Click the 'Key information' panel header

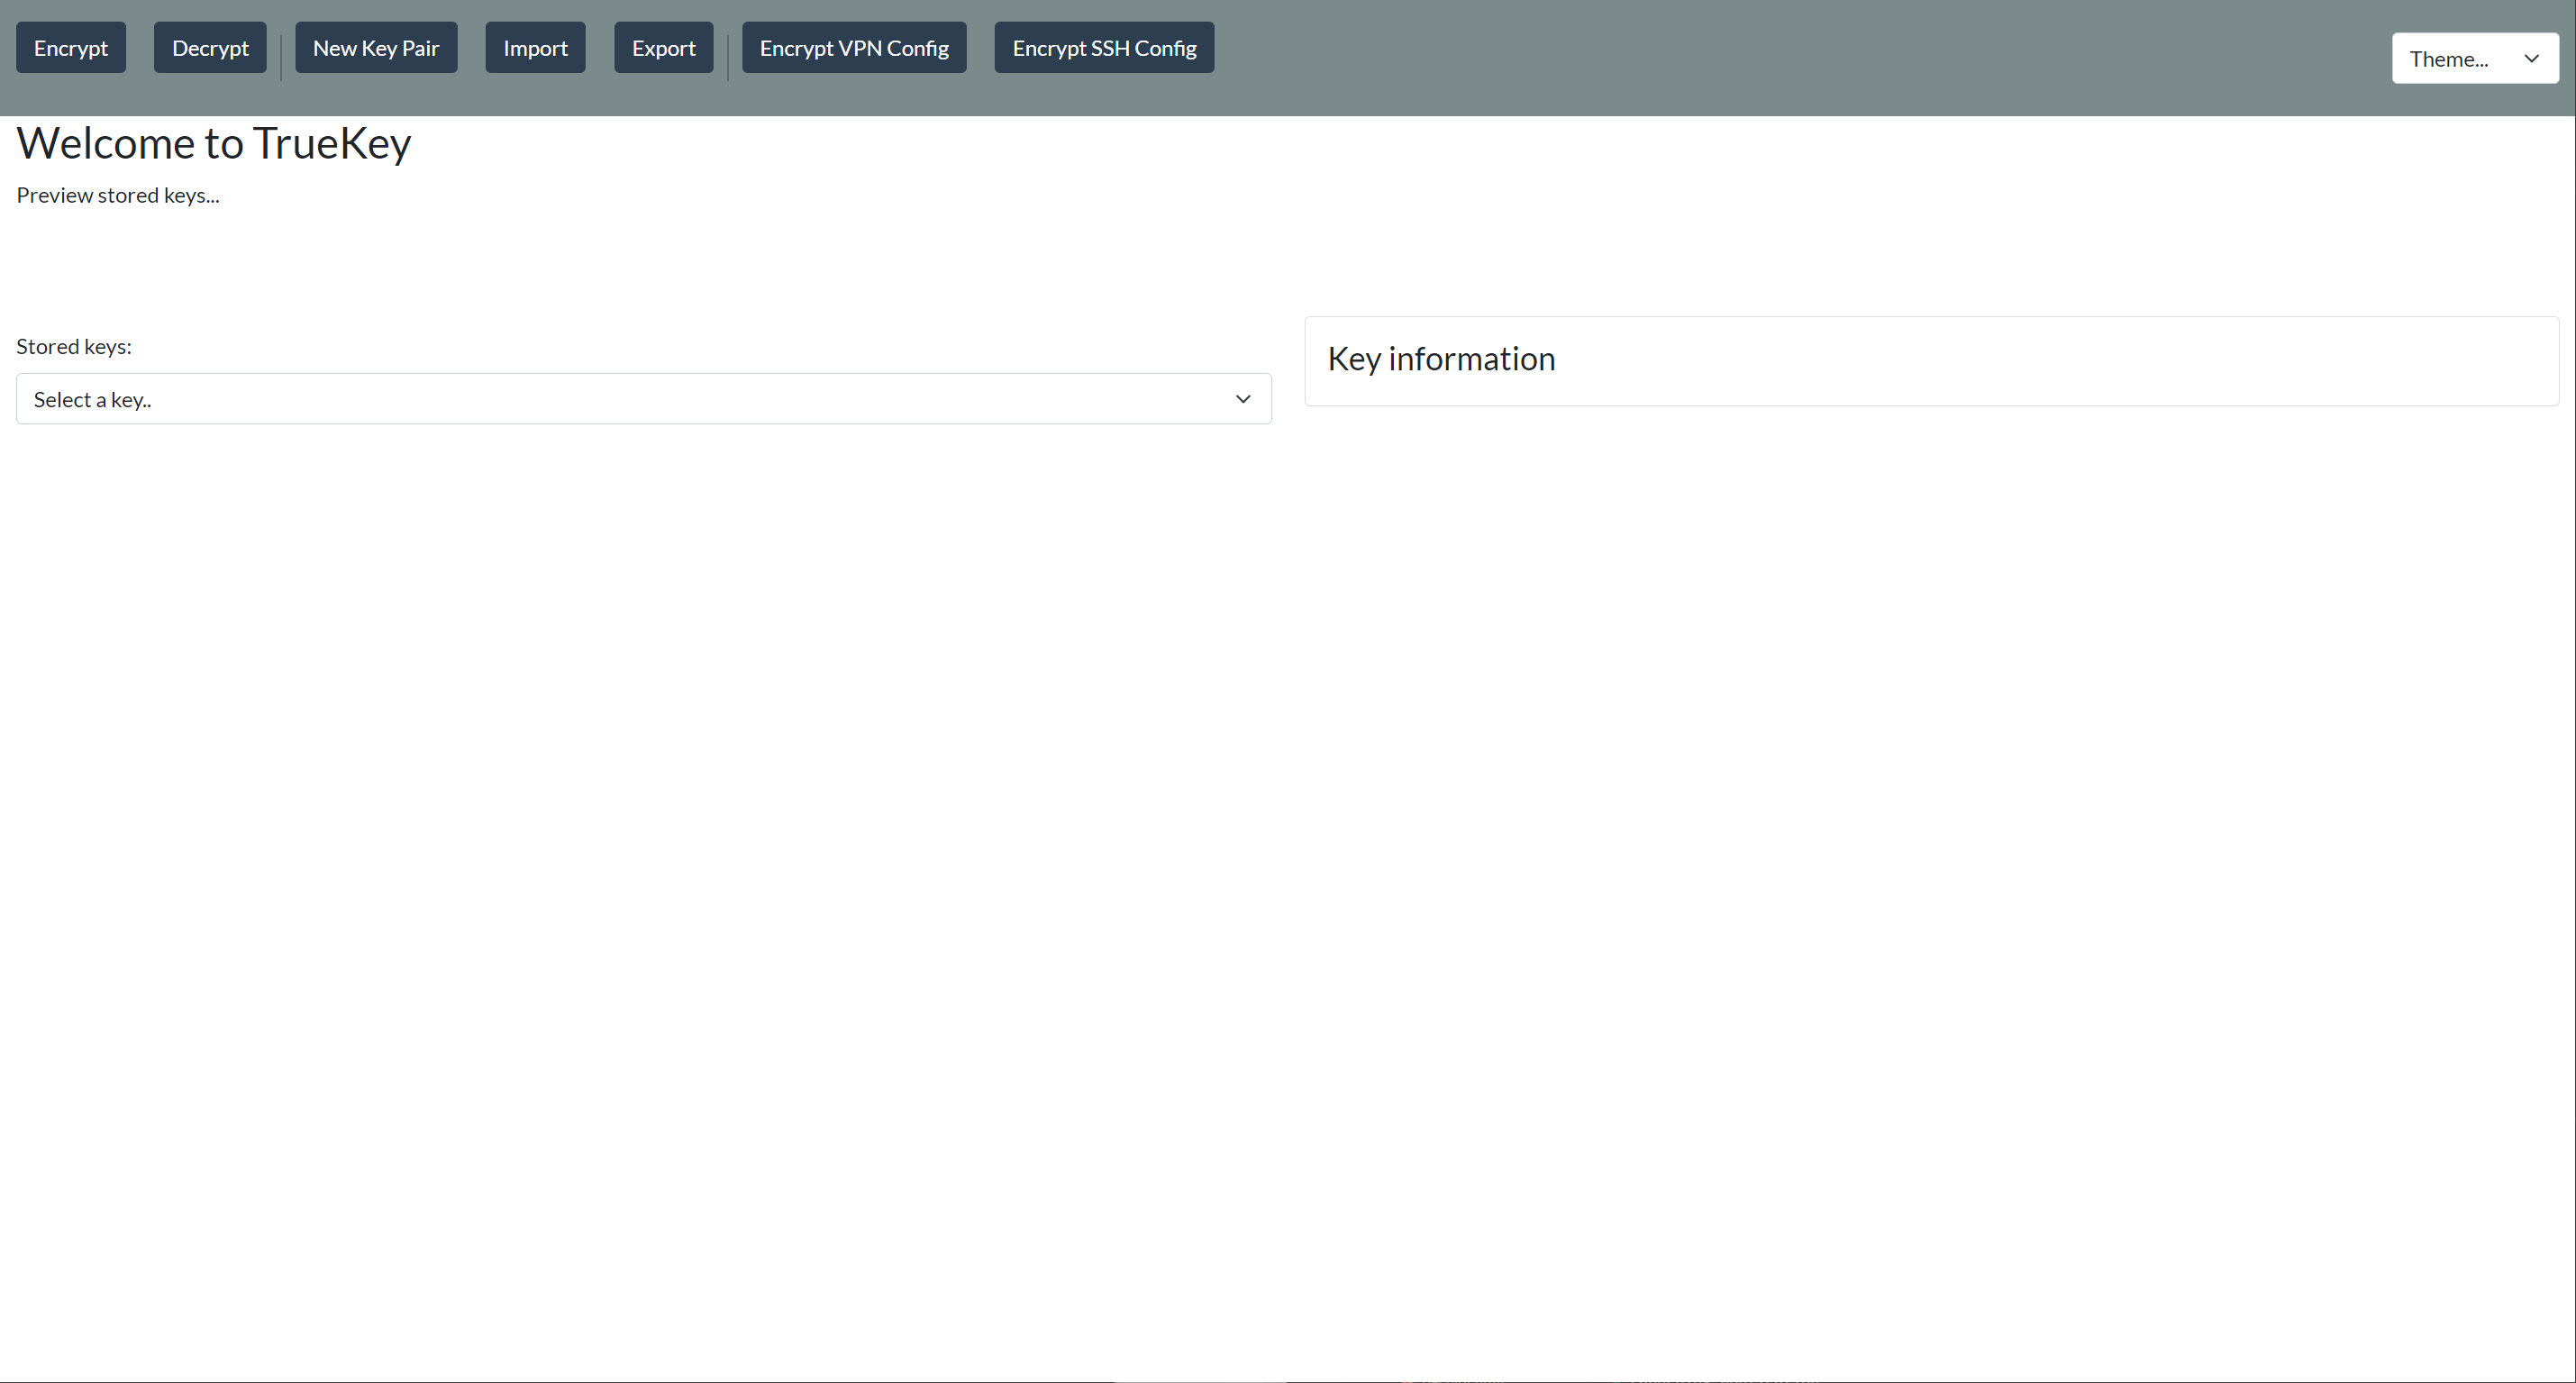pyautogui.click(x=1442, y=358)
